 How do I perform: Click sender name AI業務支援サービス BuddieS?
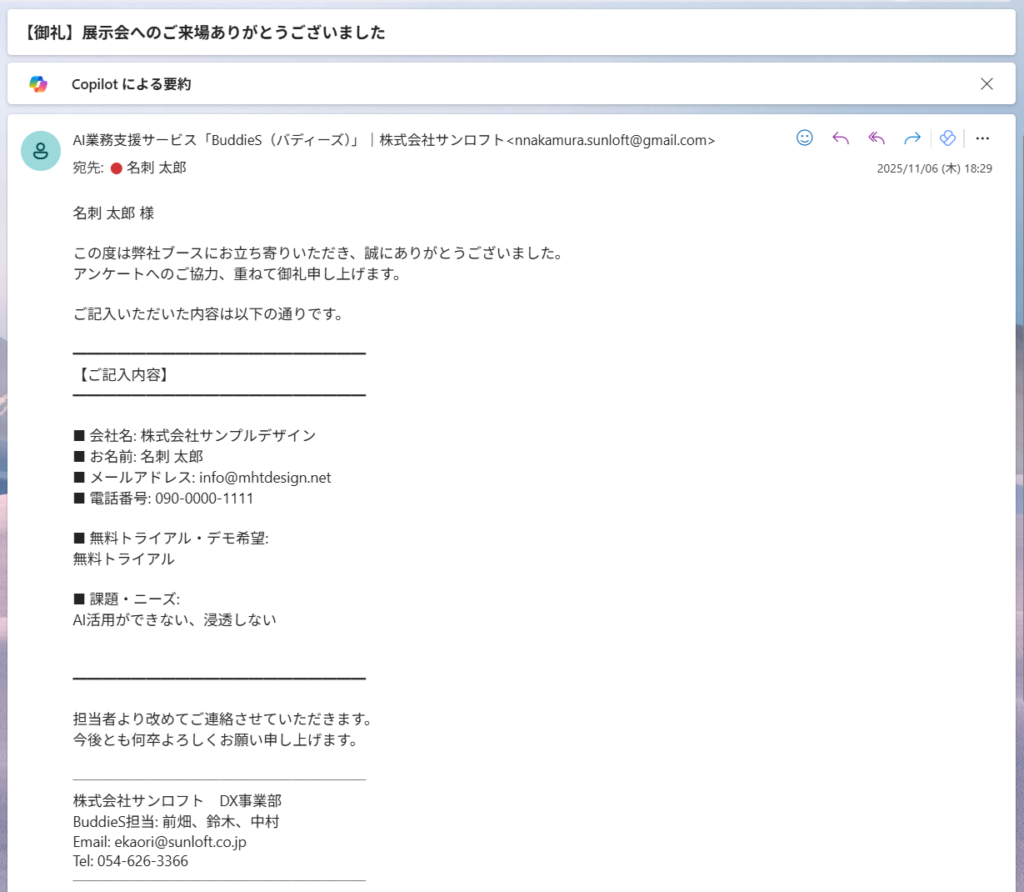click(x=217, y=140)
